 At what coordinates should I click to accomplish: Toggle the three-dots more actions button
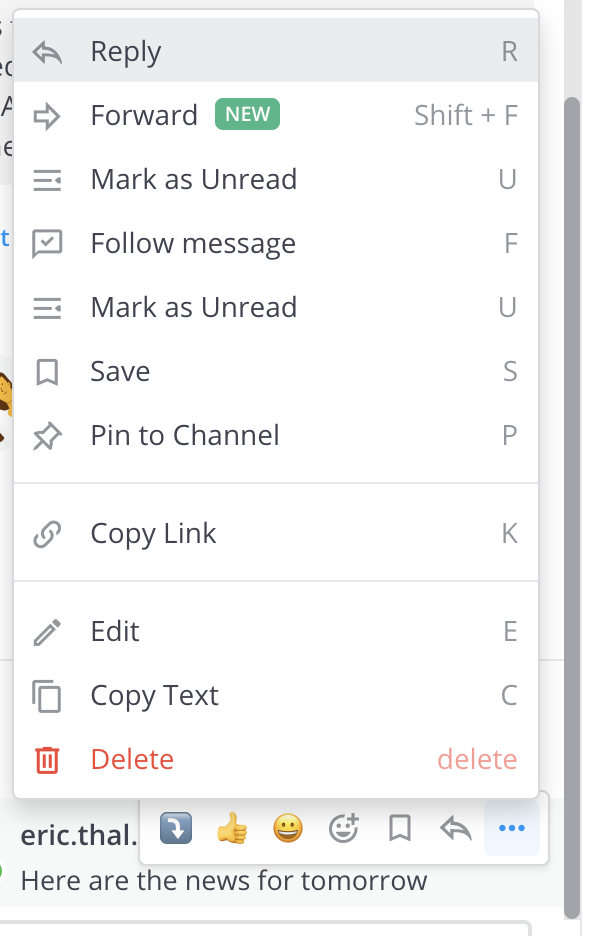(512, 828)
